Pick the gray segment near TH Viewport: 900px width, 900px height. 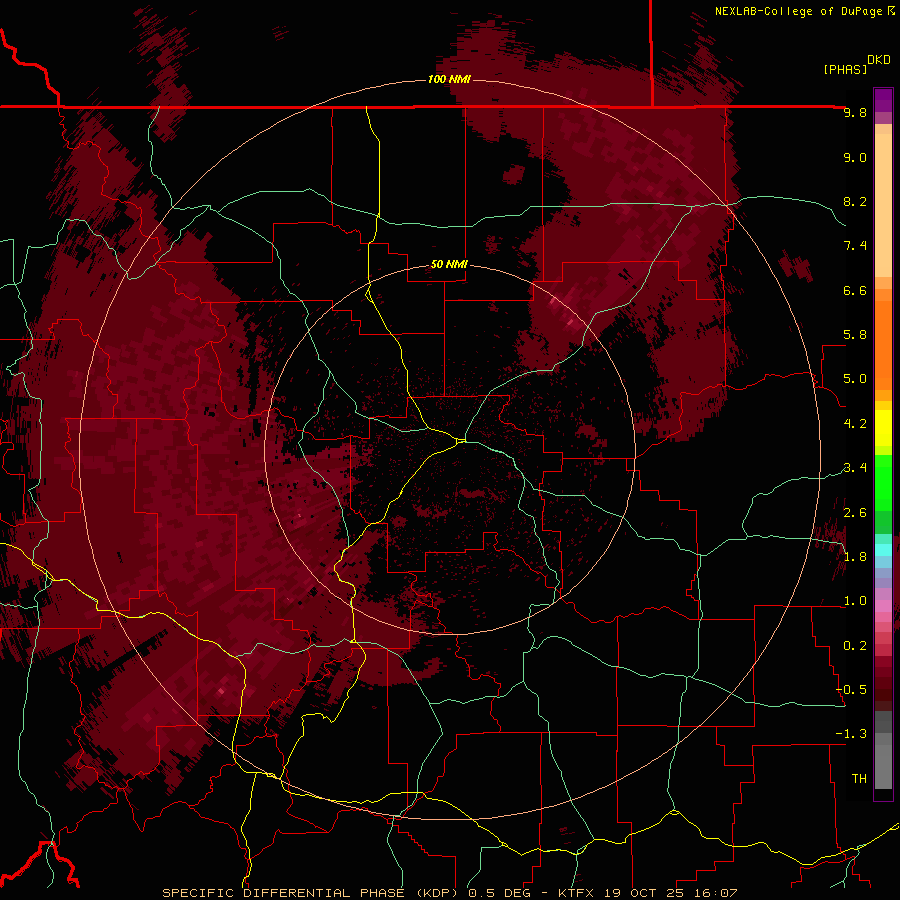tap(883, 766)
